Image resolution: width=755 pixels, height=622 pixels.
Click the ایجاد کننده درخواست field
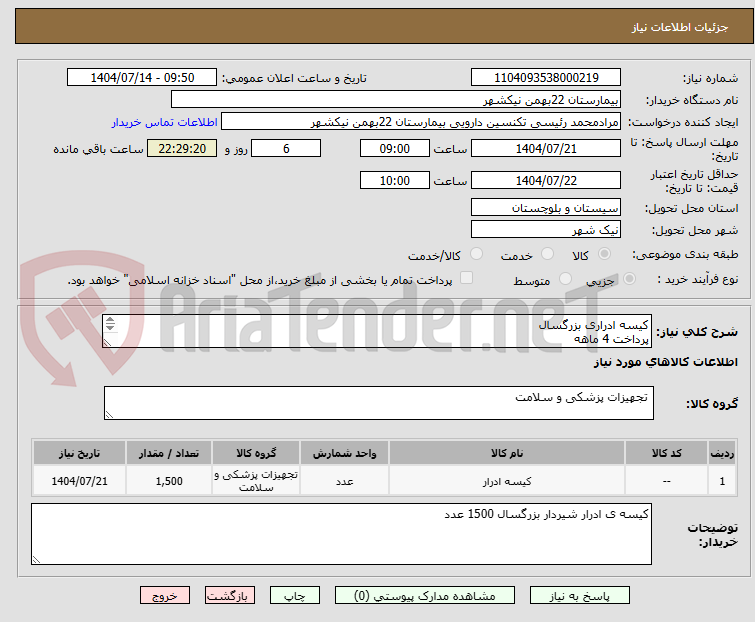(x=420, y=122)
